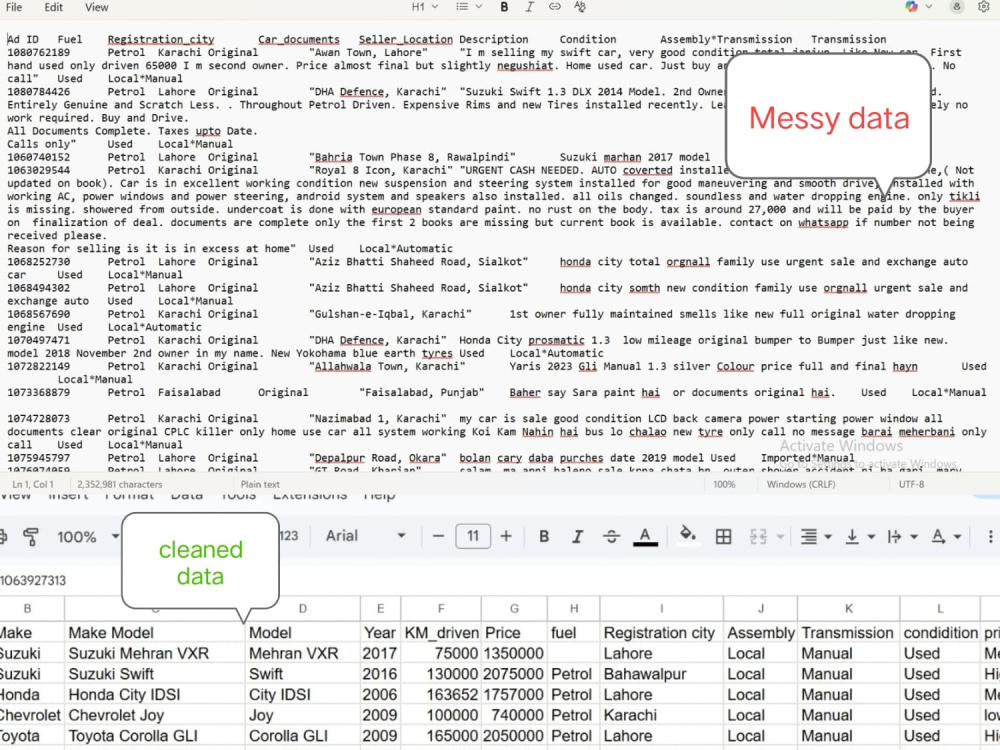Click the 'Ln 1, Col 1' status indicator

[33, 484]
